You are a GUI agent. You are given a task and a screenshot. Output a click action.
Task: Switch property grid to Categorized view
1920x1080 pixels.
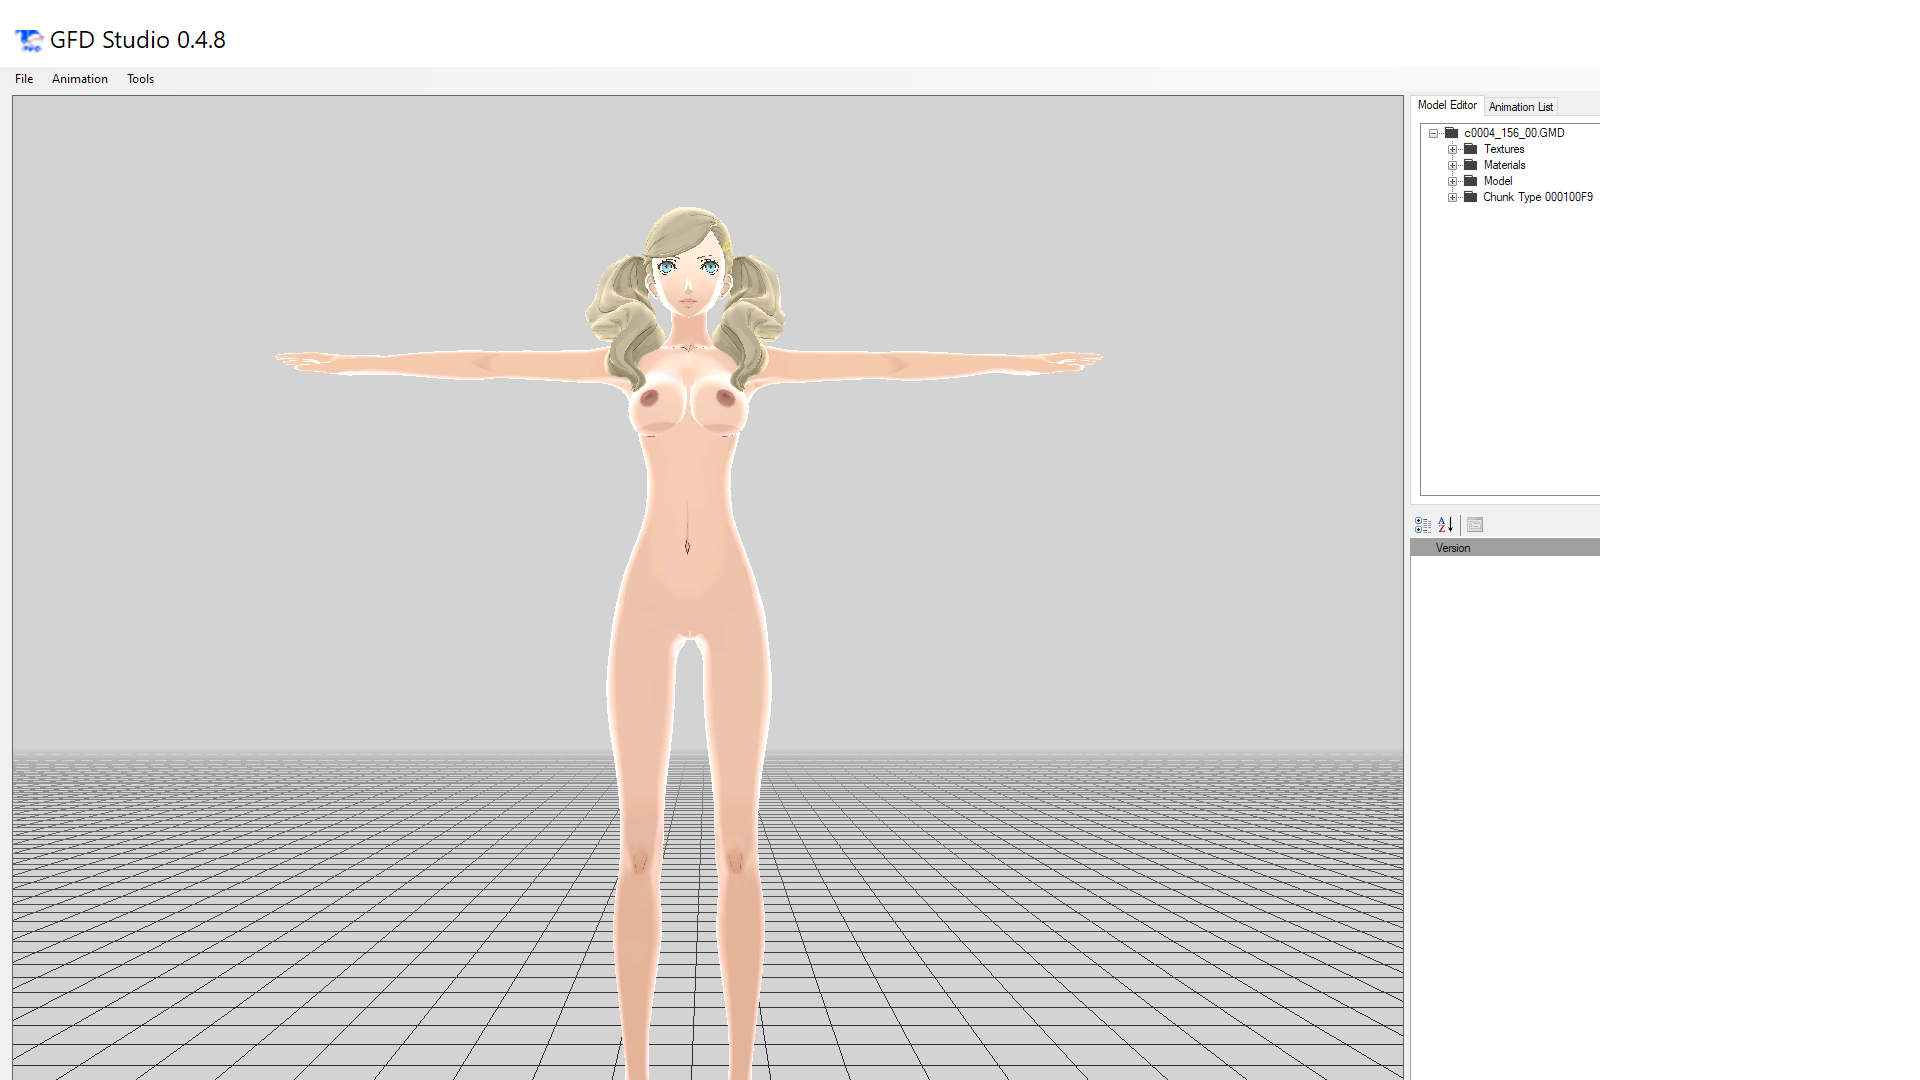coord(1423,525)
